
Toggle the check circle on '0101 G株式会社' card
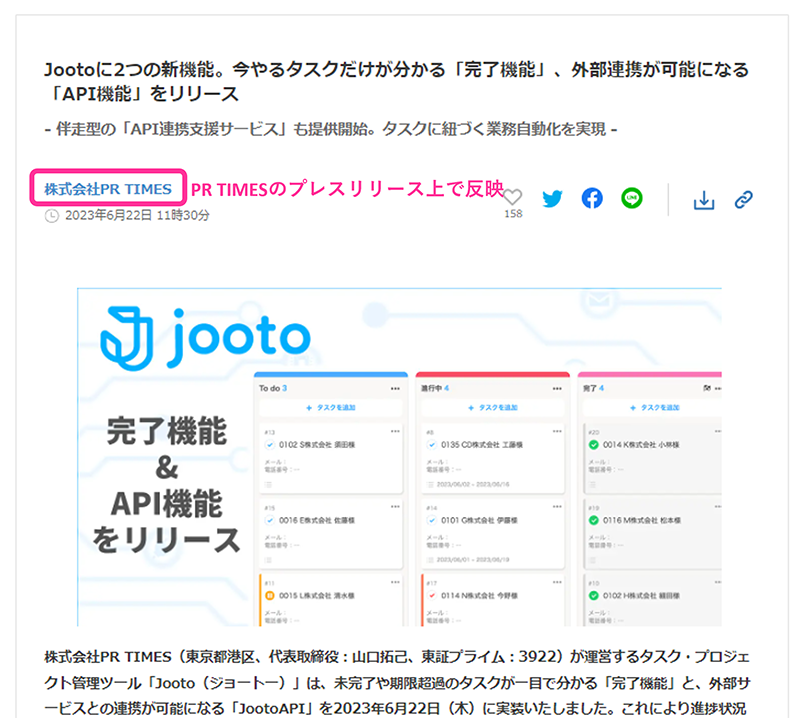(432, 520)
